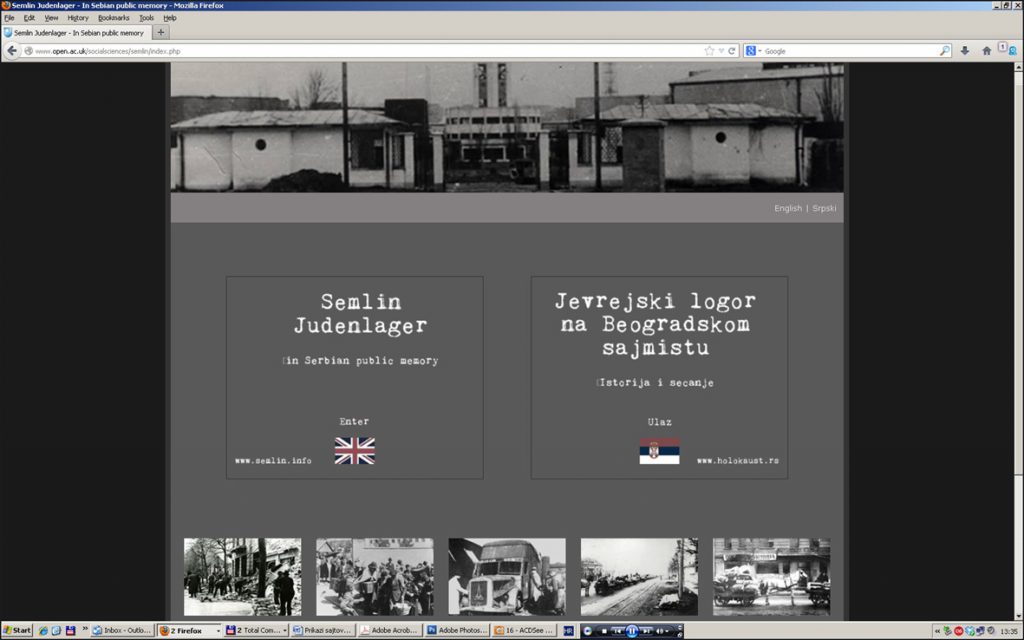
Task: Pause playback in the taskbar media player
Action: [x=631, y=631]
